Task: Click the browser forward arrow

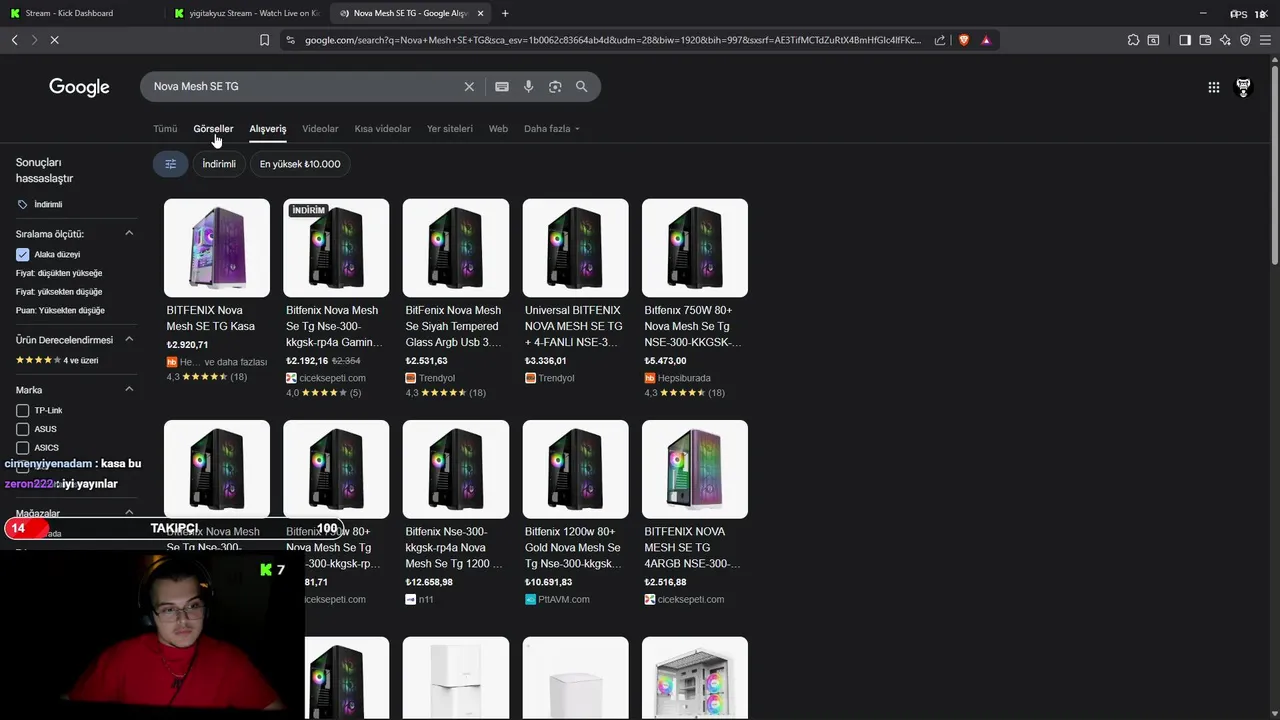Action: point(34,40)
